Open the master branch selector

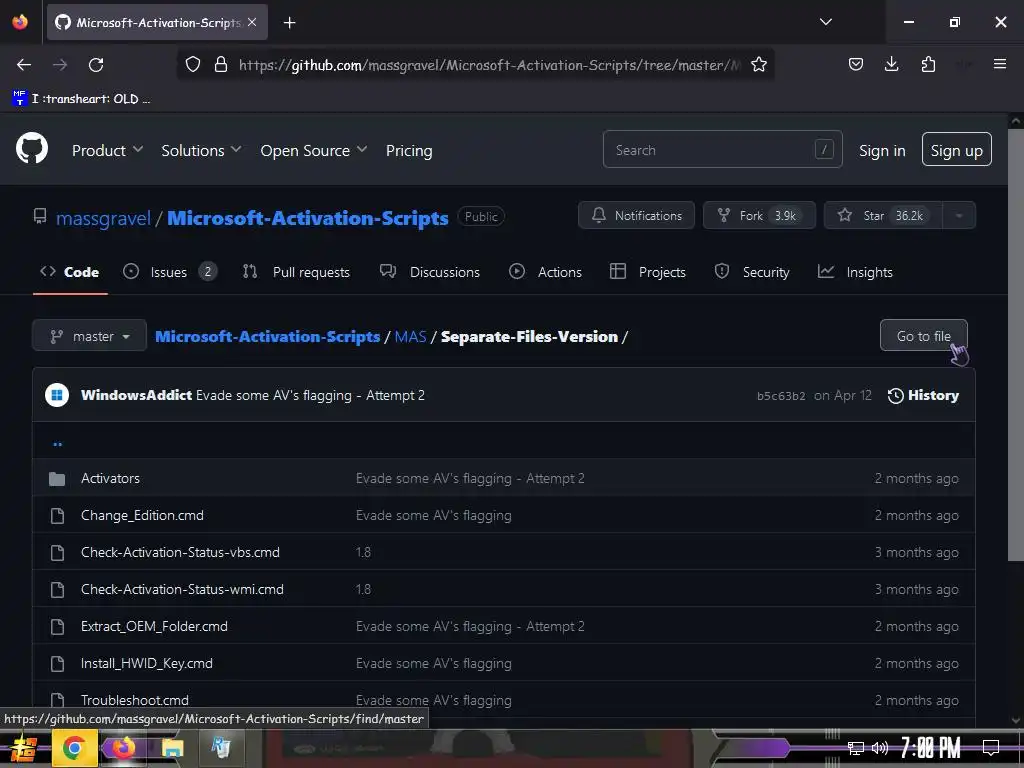click(x=89, y=336)
